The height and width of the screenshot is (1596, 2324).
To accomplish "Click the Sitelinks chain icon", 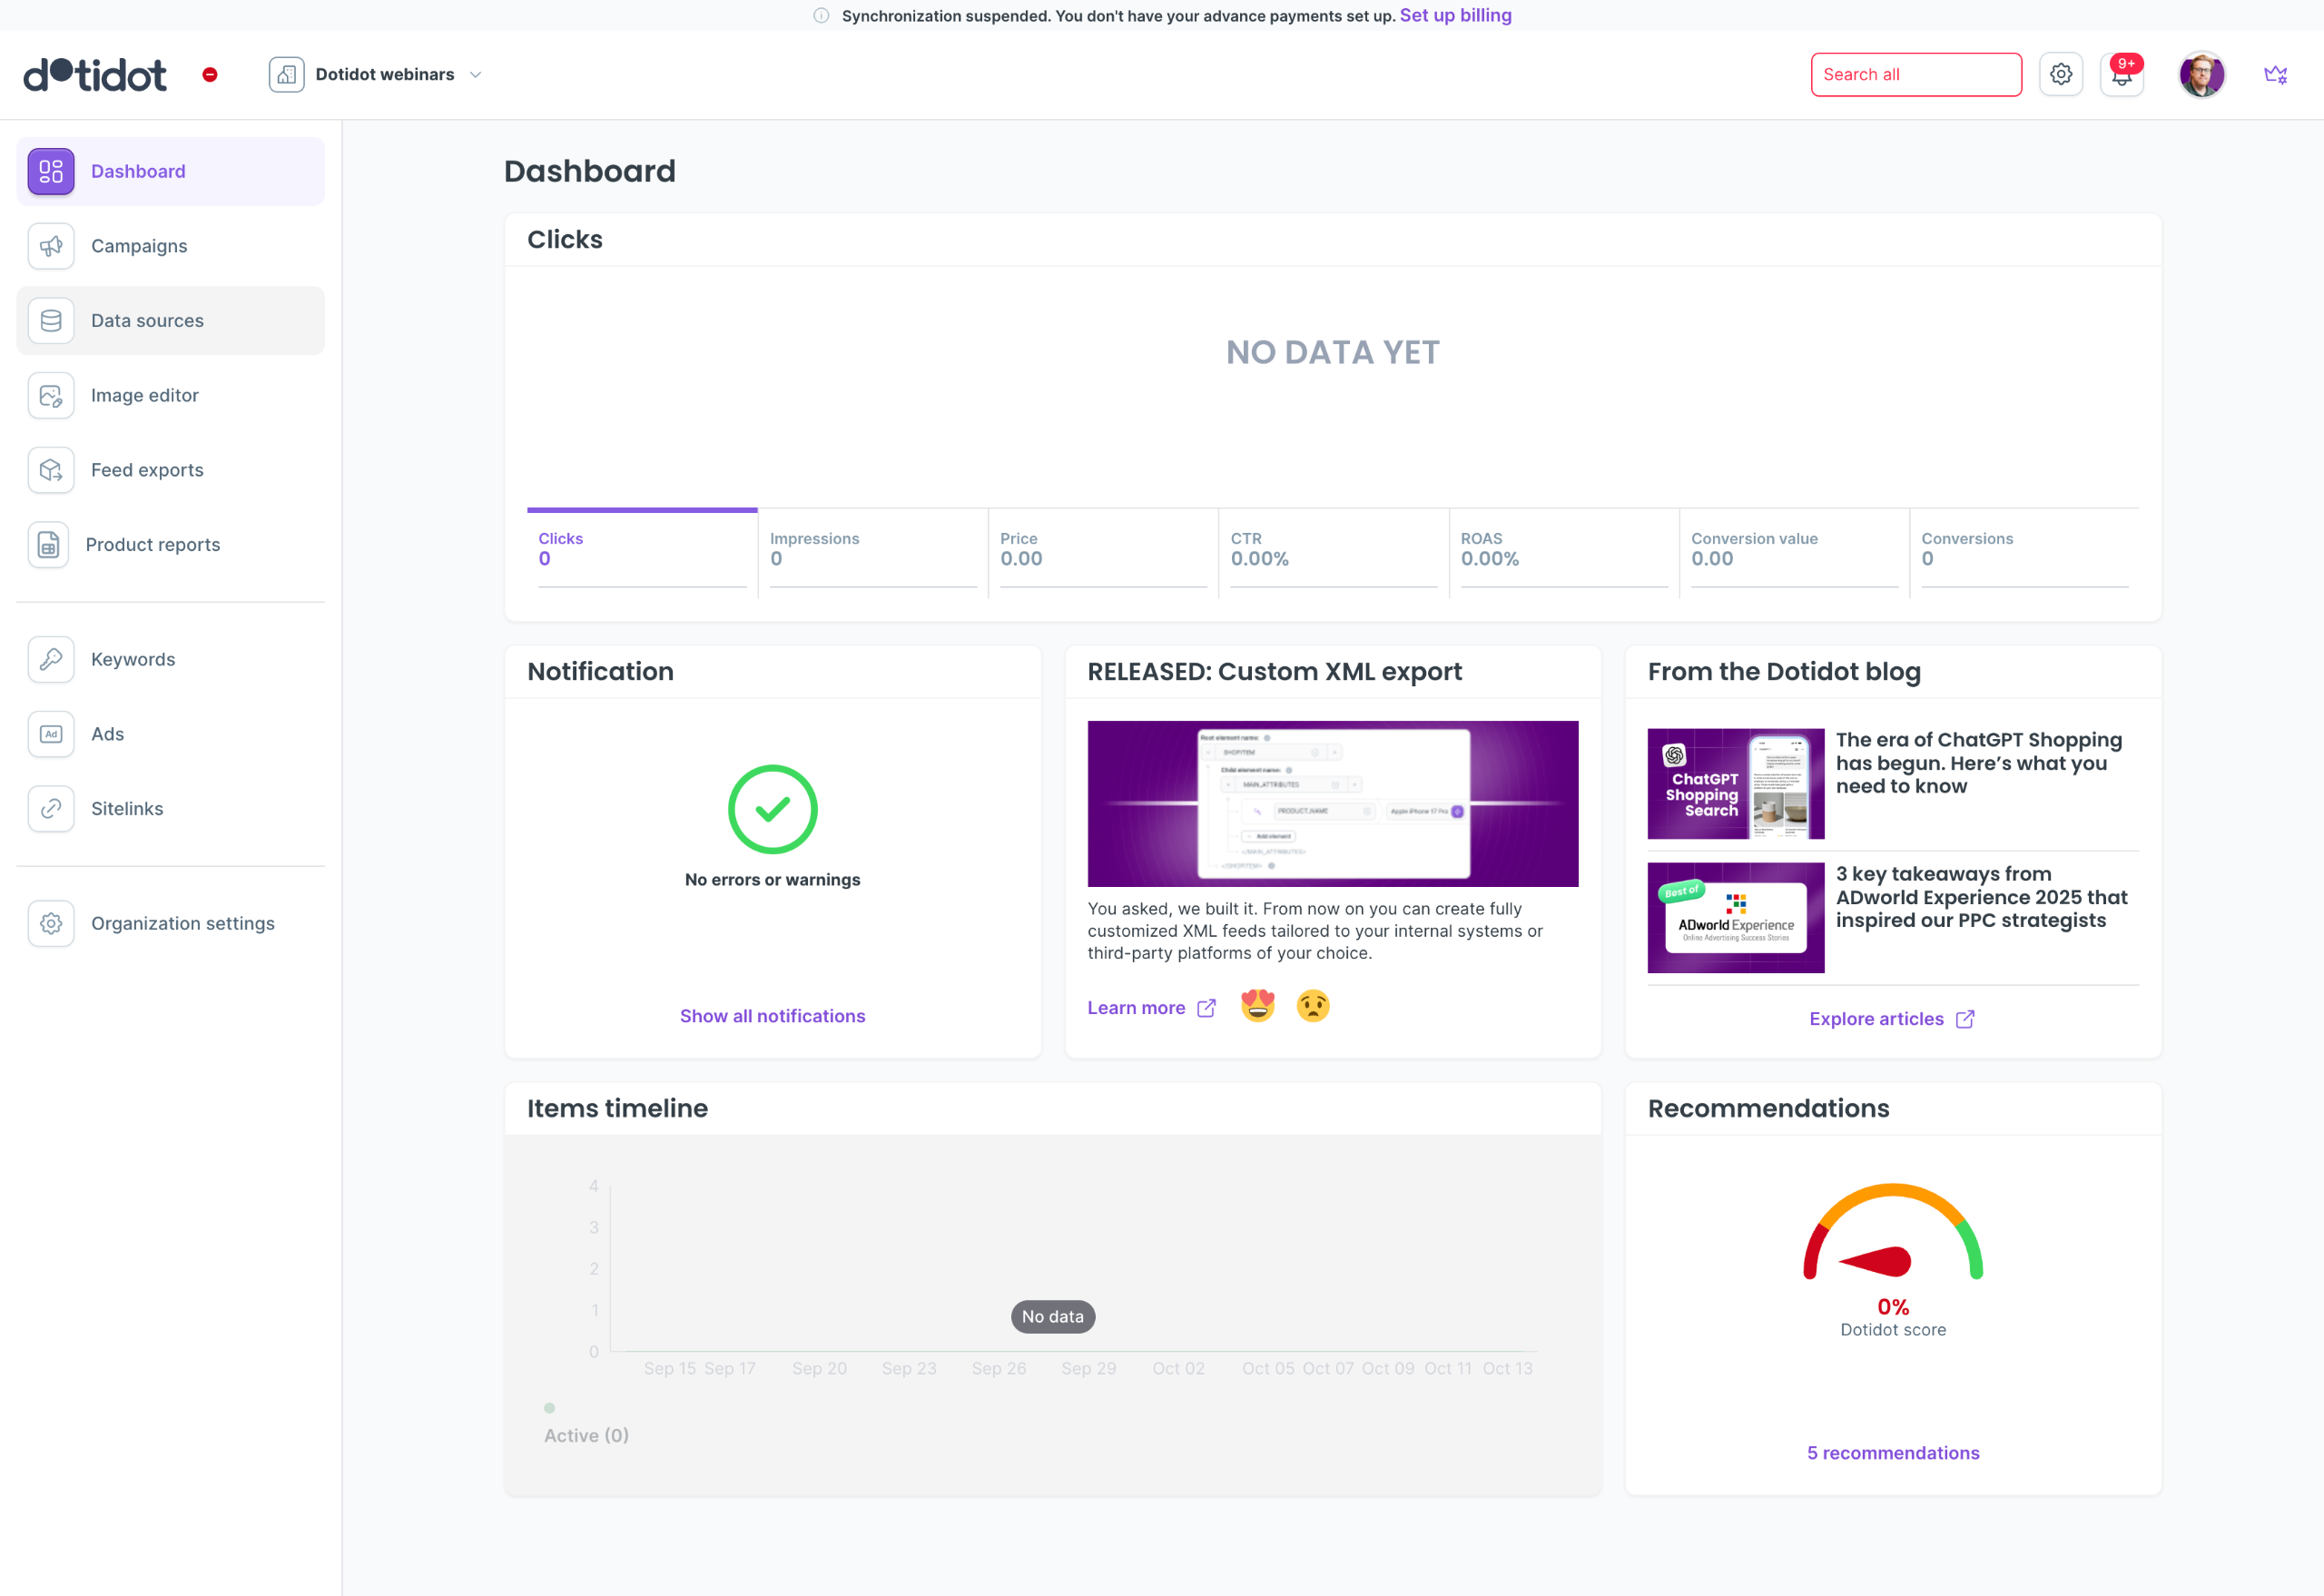I will 51,808.
